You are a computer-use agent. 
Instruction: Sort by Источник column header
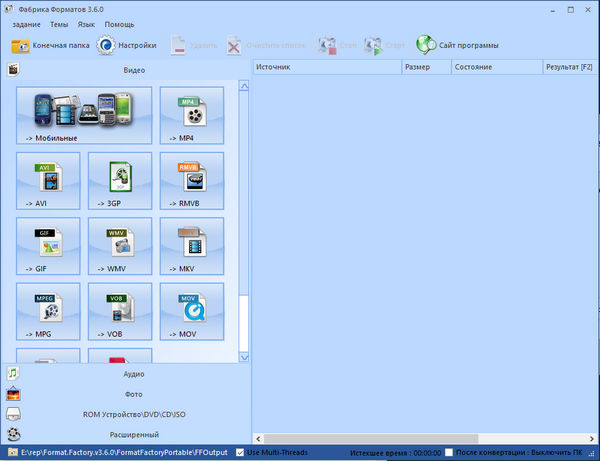pyautogui.click(x=327, y=67)
